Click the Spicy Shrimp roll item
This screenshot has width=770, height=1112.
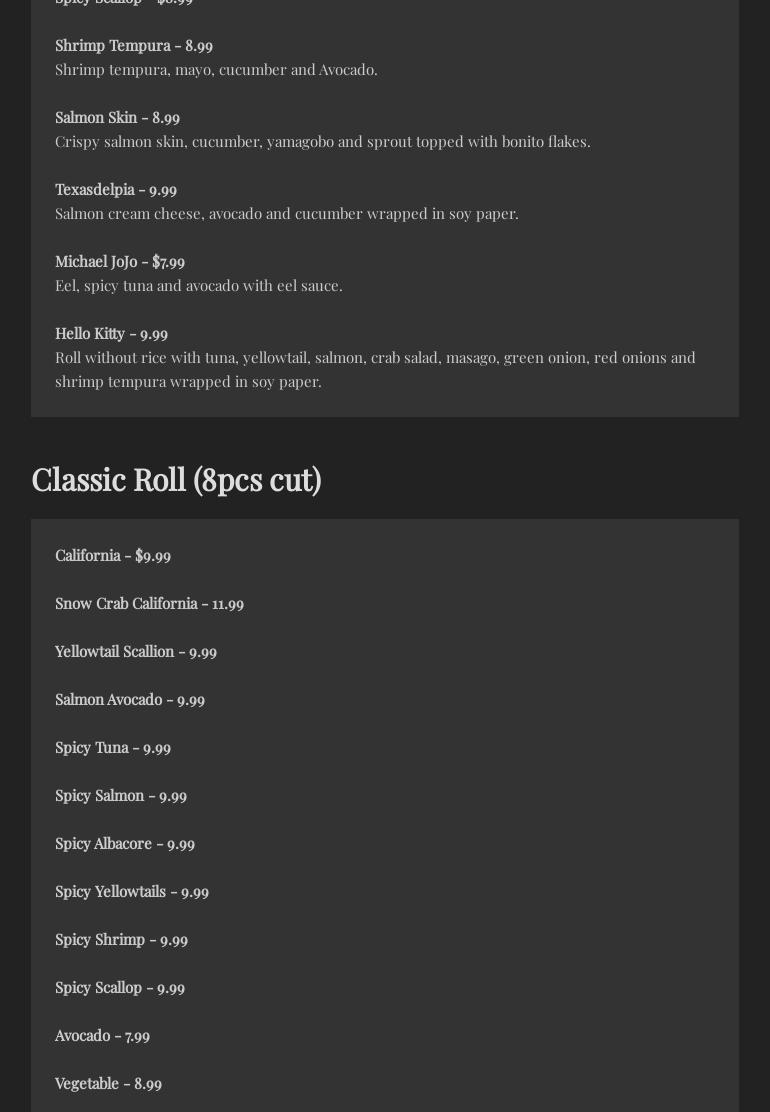(121, 939)
